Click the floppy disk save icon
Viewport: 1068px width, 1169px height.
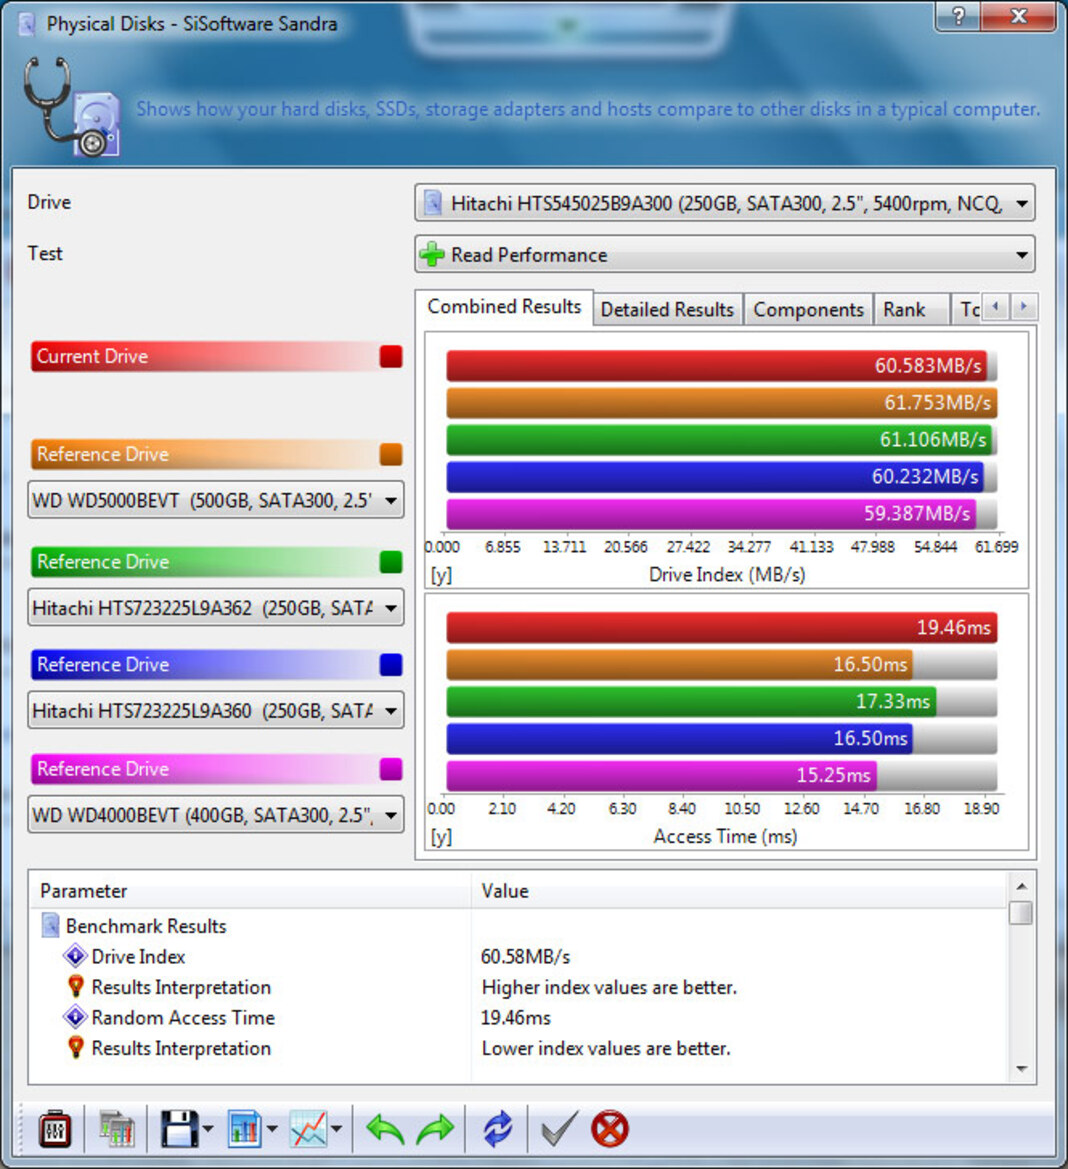[x=179, y=1129]
